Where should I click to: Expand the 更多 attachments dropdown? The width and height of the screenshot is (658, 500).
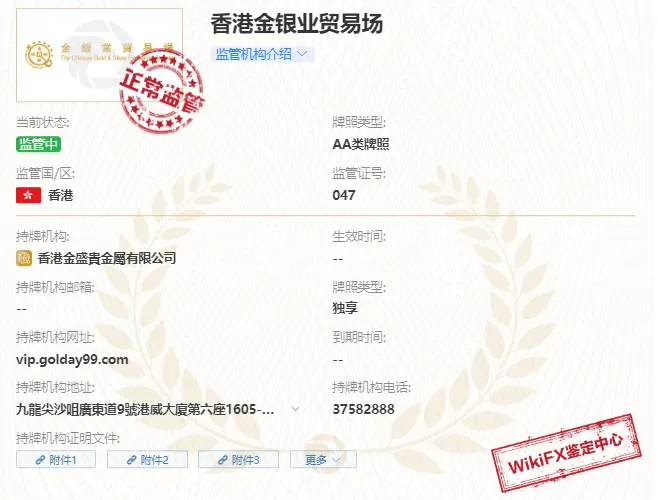(x=323, y=460)
